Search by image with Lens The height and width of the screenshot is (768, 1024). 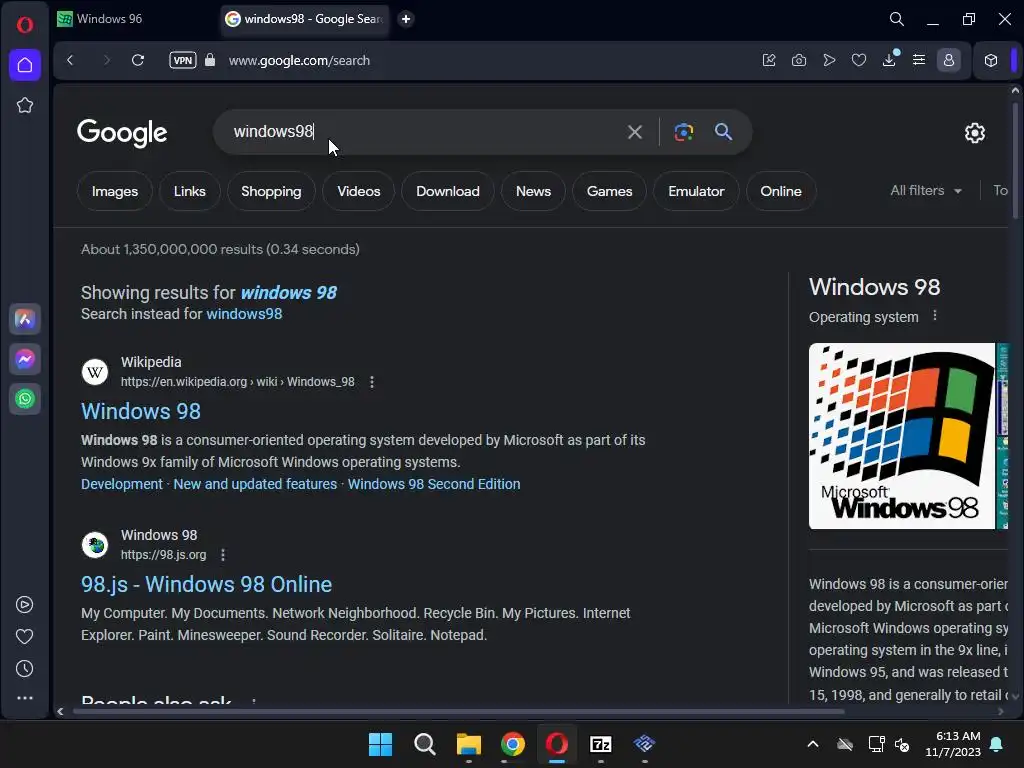point(684,132)
